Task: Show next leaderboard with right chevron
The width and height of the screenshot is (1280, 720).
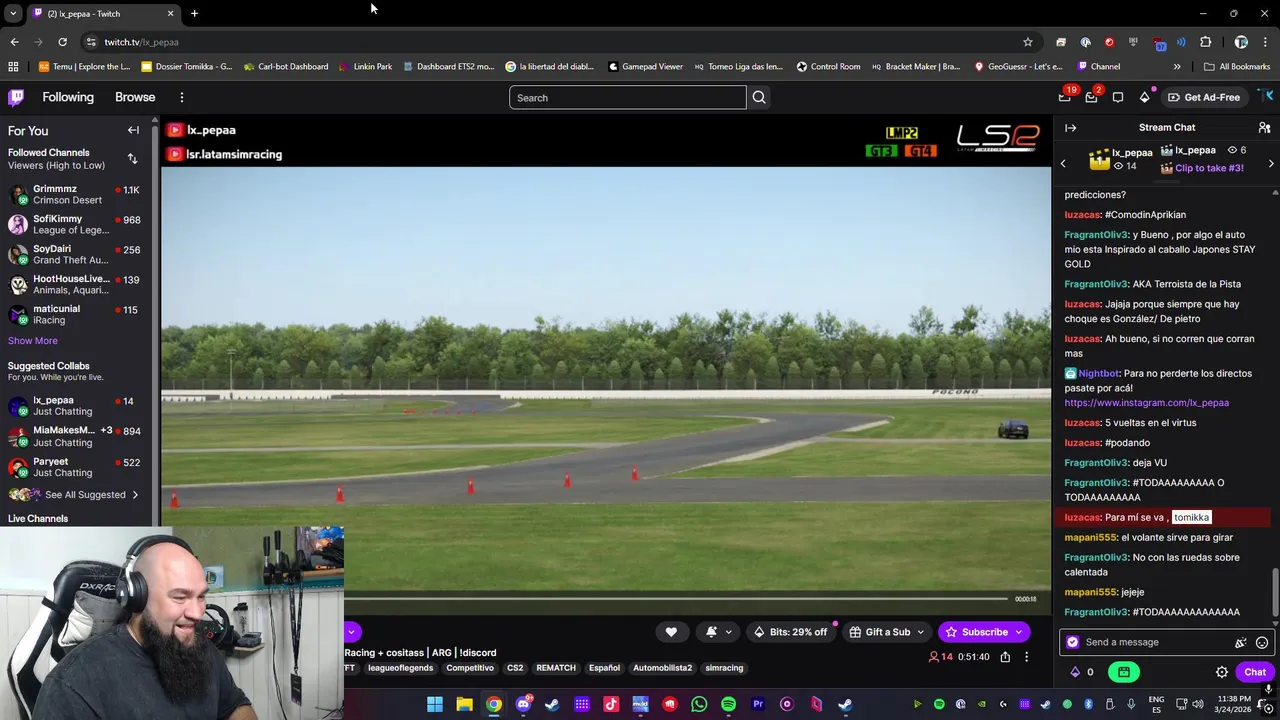Action: click(x=1271, y=164)
